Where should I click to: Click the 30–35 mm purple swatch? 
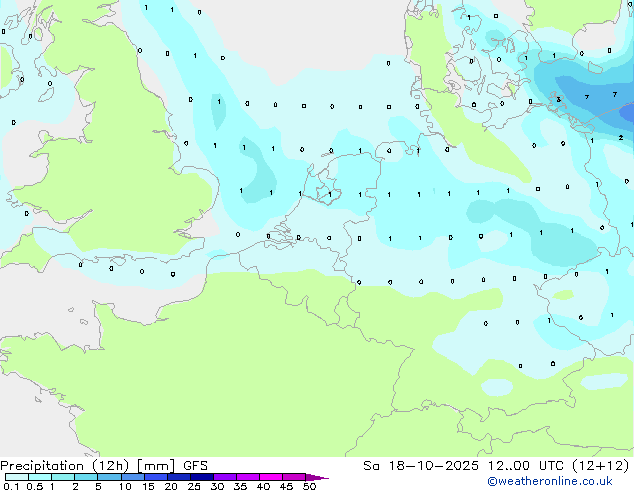pos(224,477)
